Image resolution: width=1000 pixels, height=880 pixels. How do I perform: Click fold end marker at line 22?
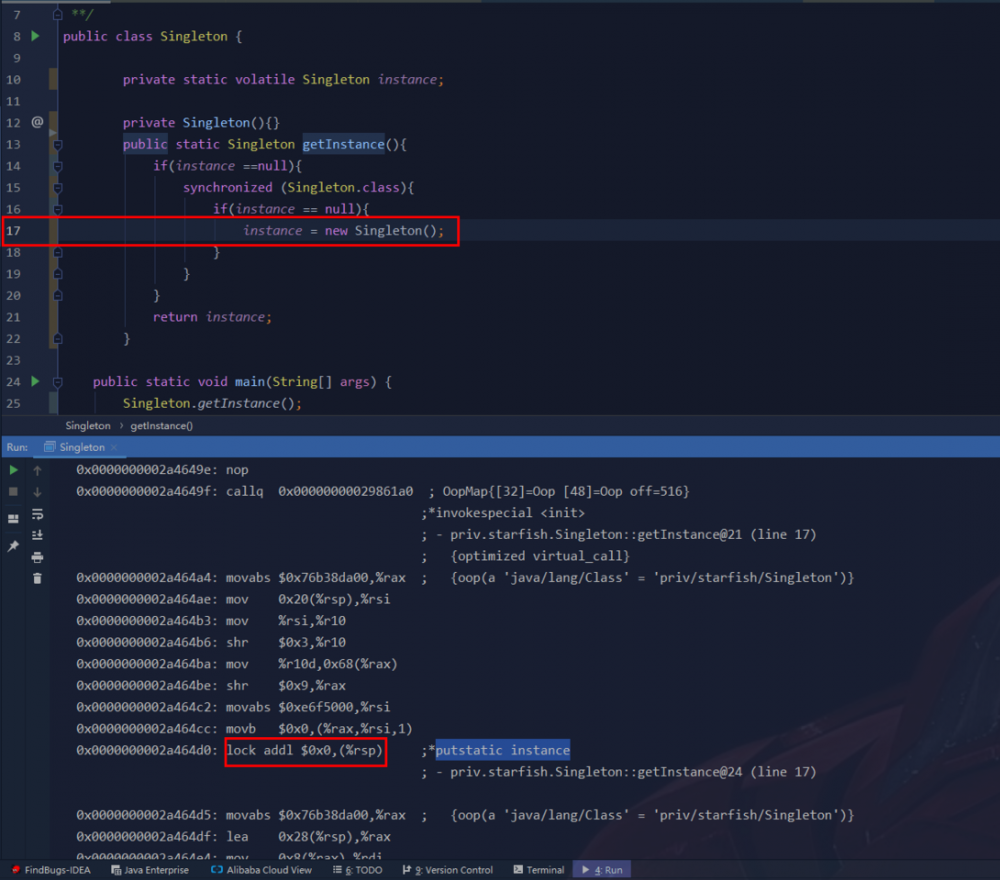57,339
